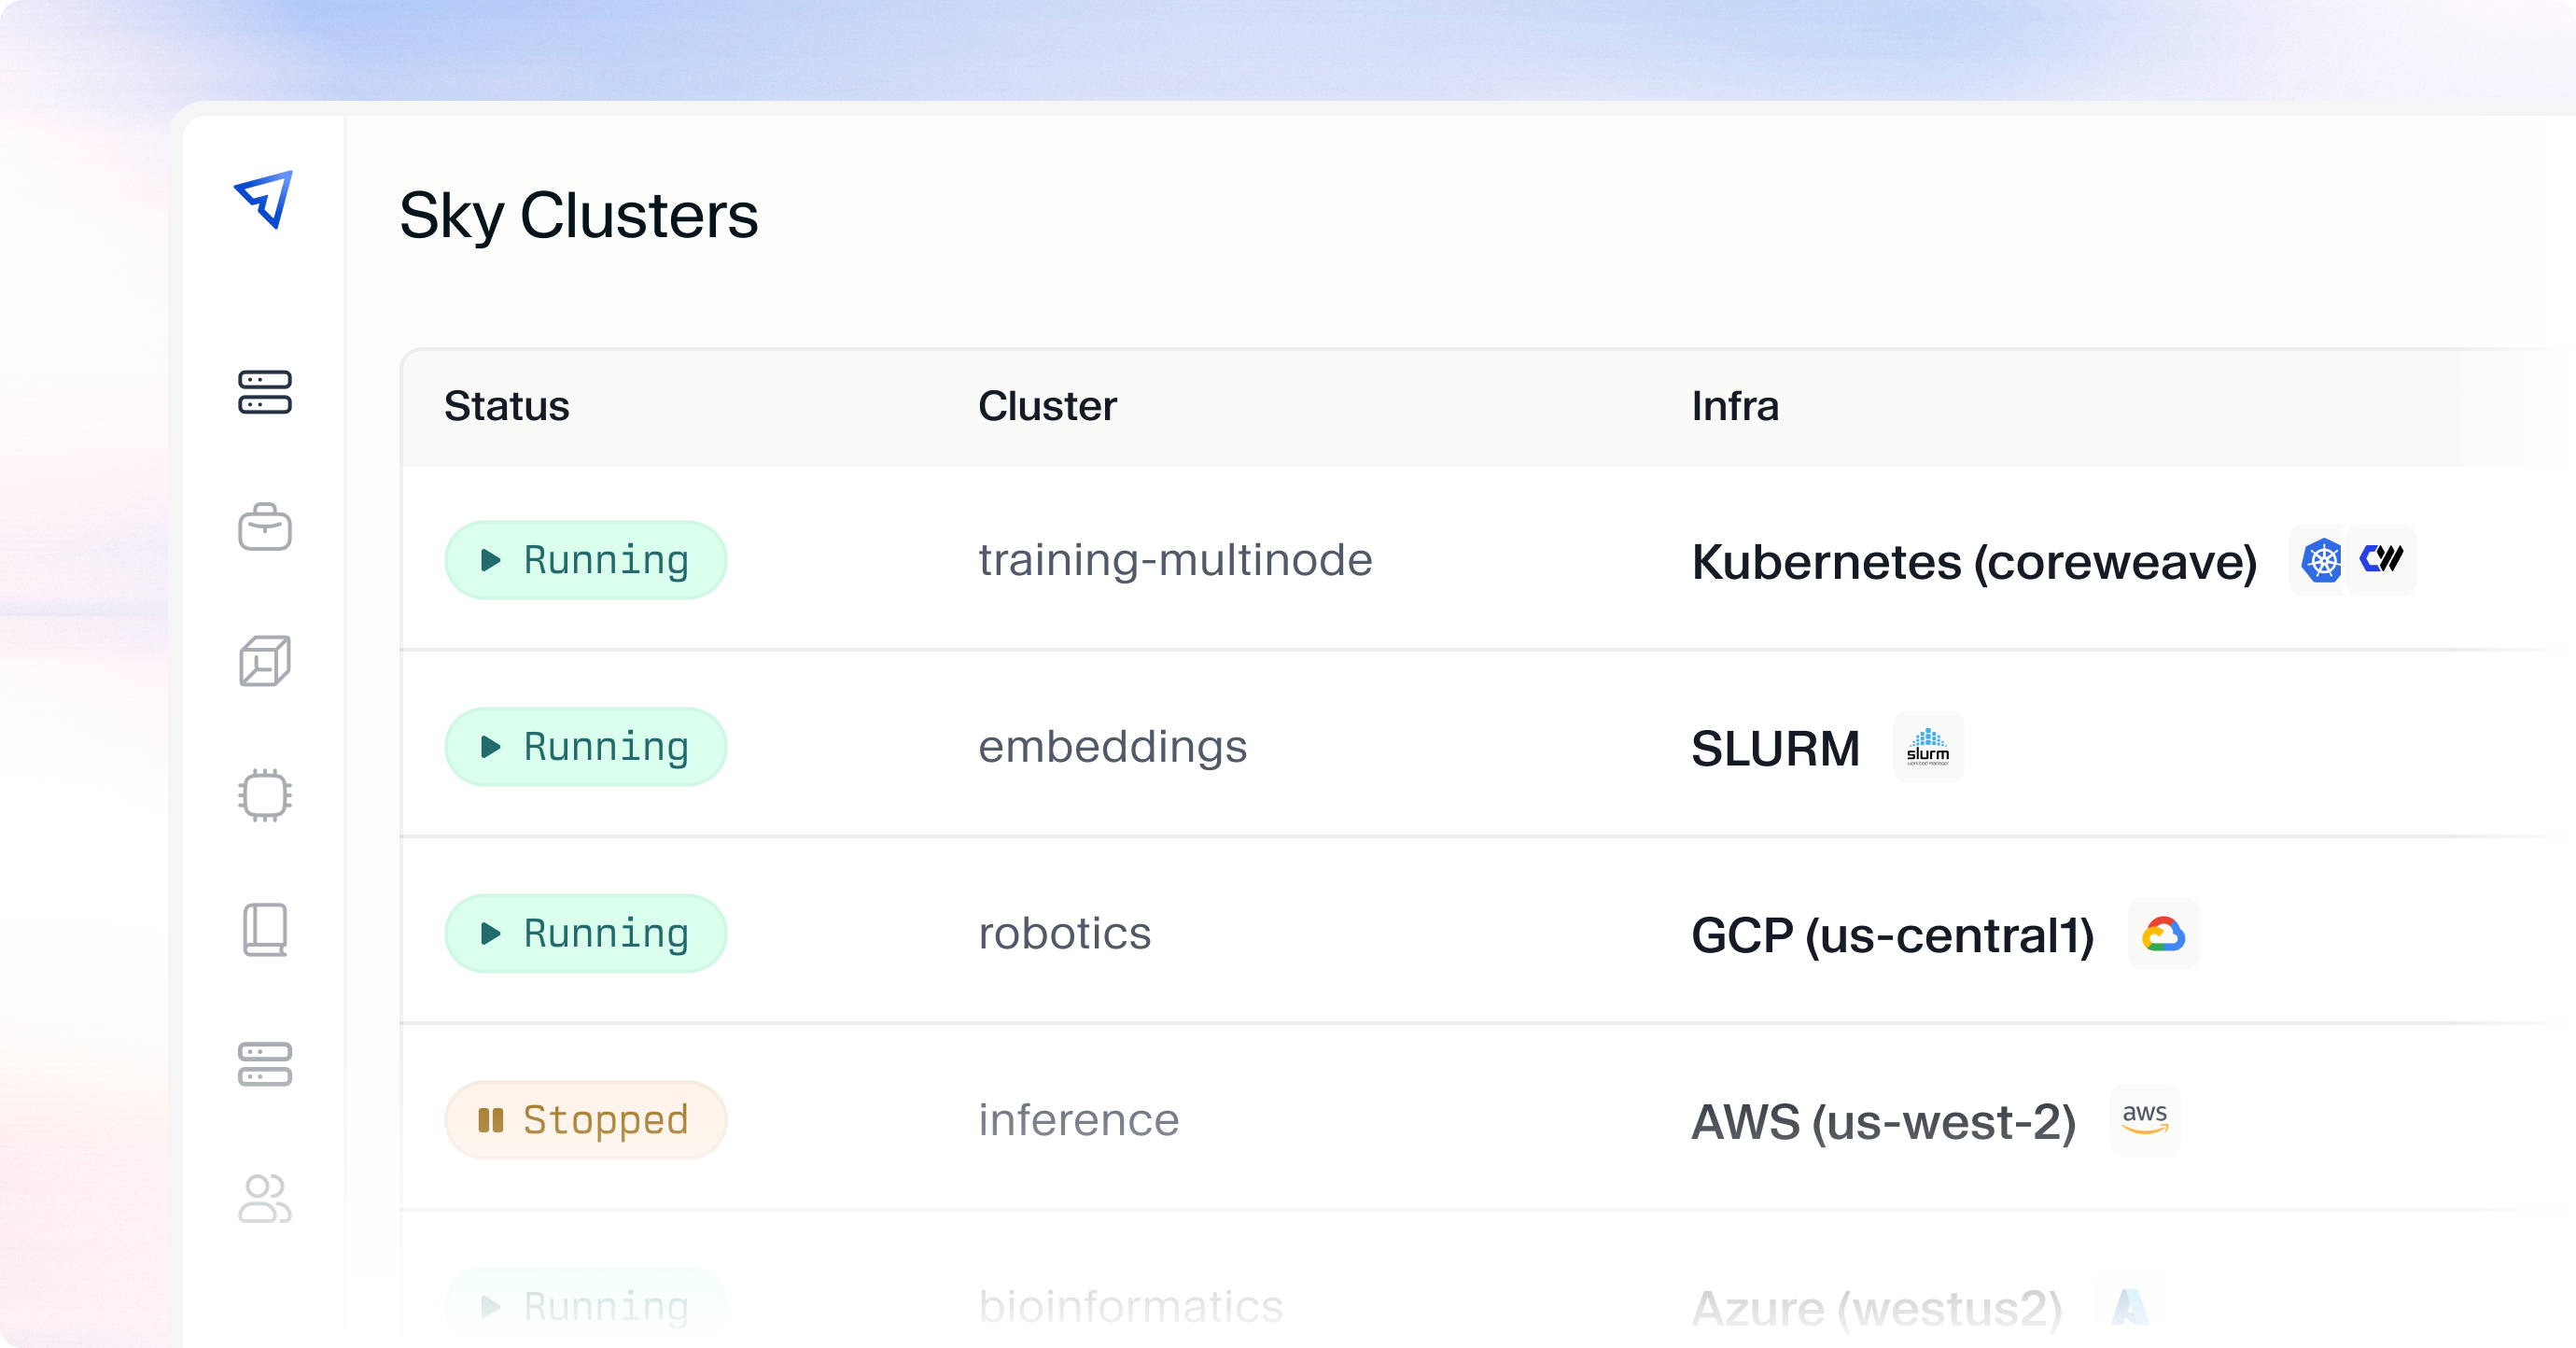Open the Users icon at sidebar bottom
Screen dimensions: 2576x1348
(x=265, y=1199)
